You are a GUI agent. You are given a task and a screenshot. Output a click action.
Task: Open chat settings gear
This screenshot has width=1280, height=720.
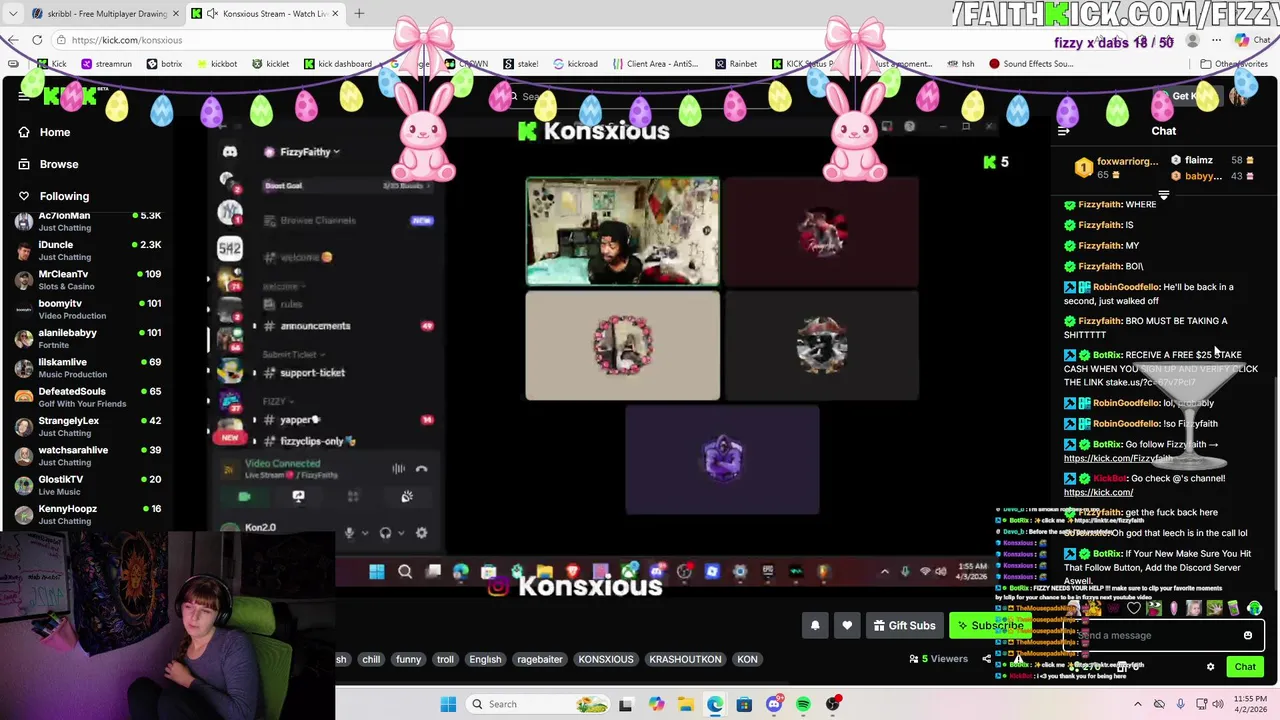click(1210, 667)
